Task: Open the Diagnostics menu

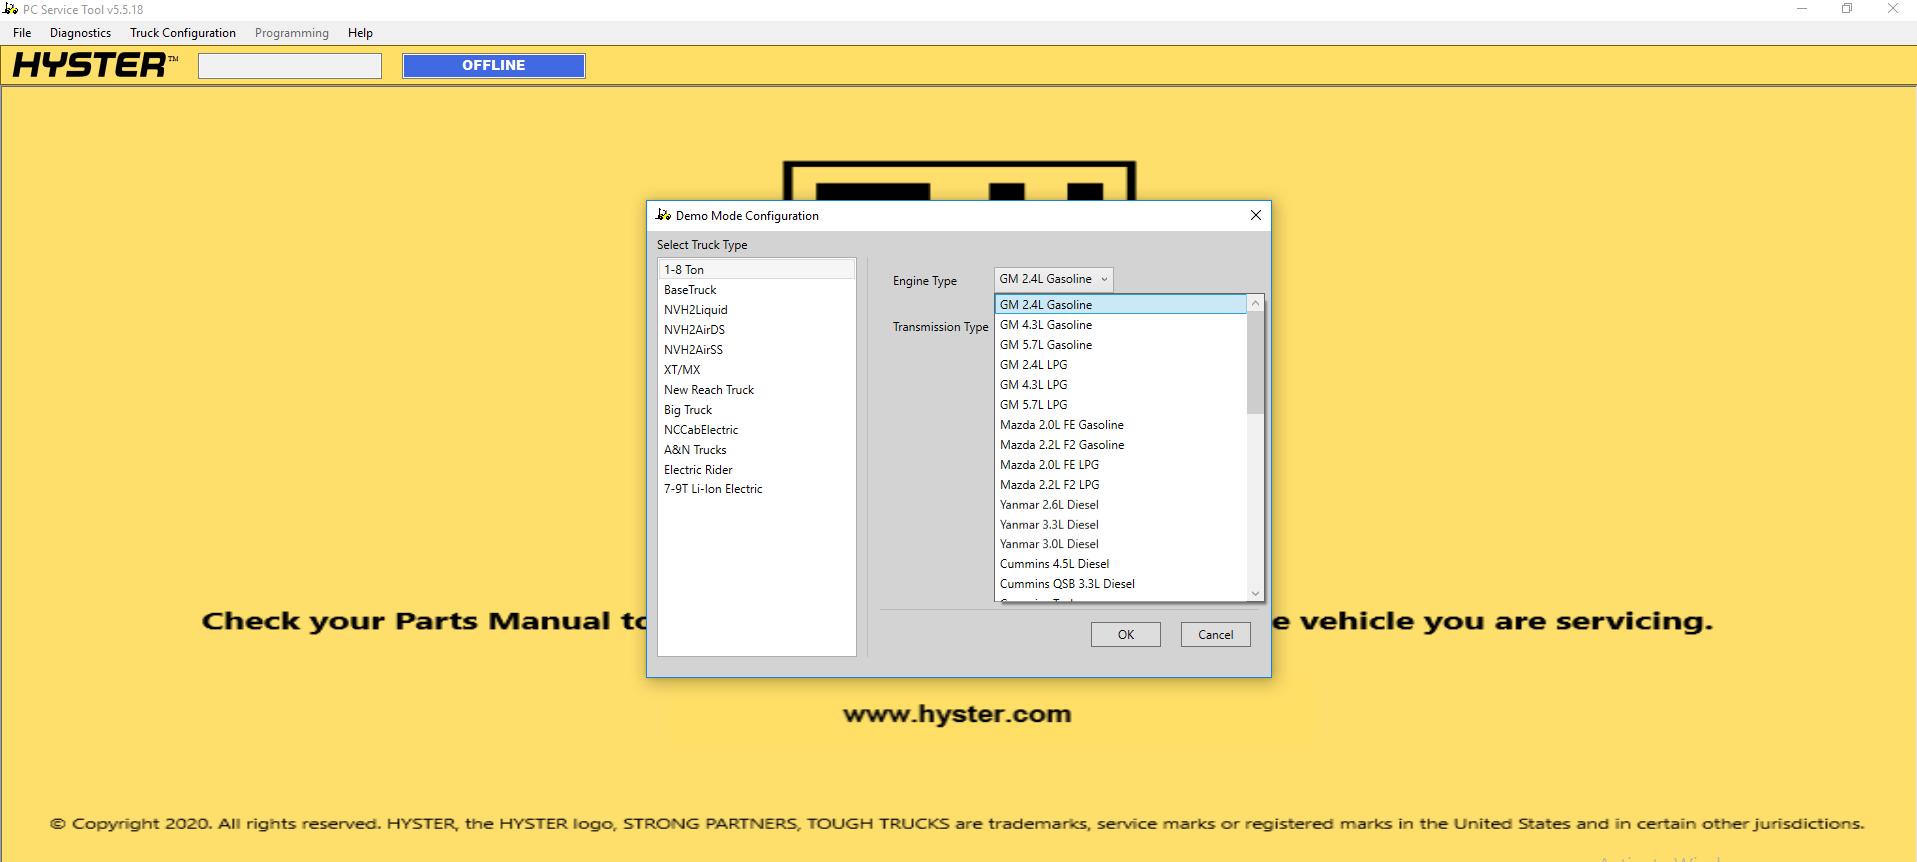Action: [80, 33]
